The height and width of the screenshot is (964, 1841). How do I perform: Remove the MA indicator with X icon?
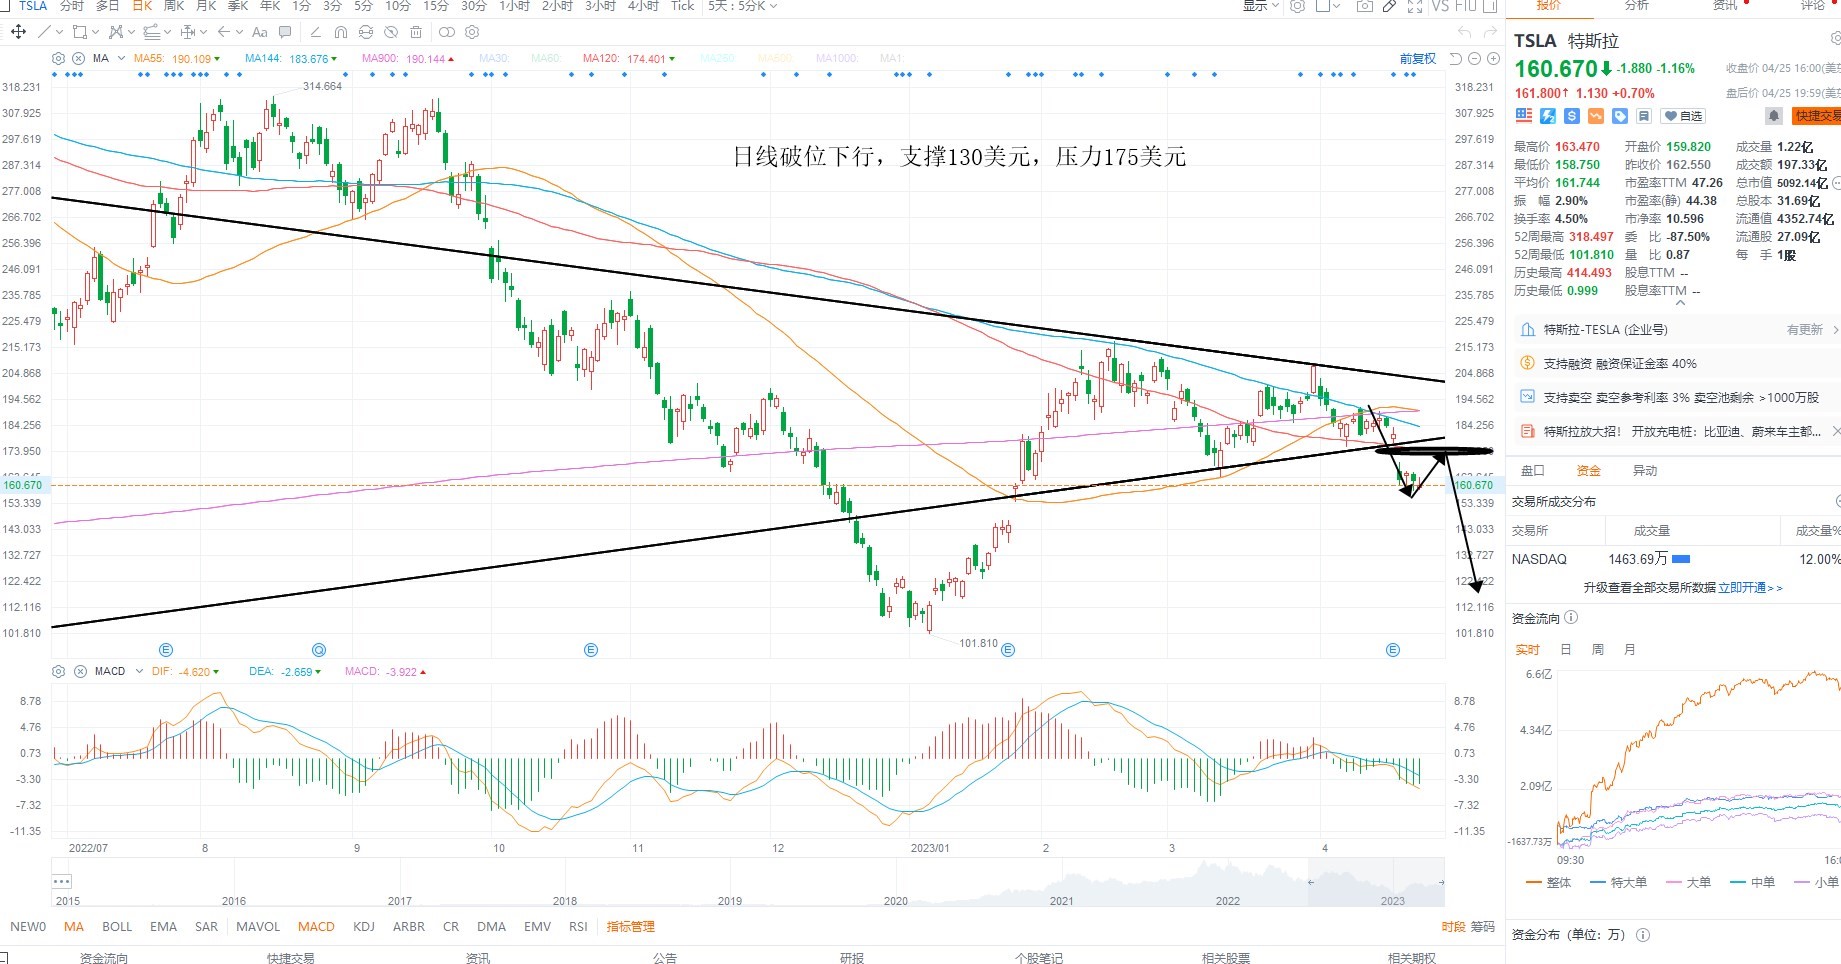tap(78, 58)
